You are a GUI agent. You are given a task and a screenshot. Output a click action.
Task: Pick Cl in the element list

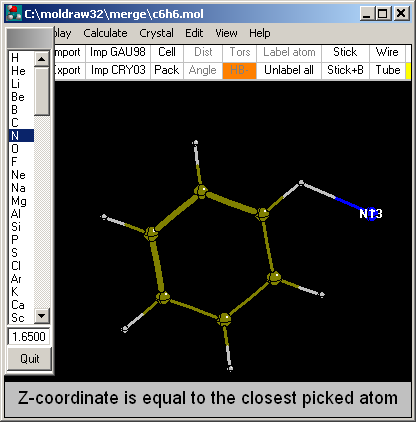(x=21, y=266)
